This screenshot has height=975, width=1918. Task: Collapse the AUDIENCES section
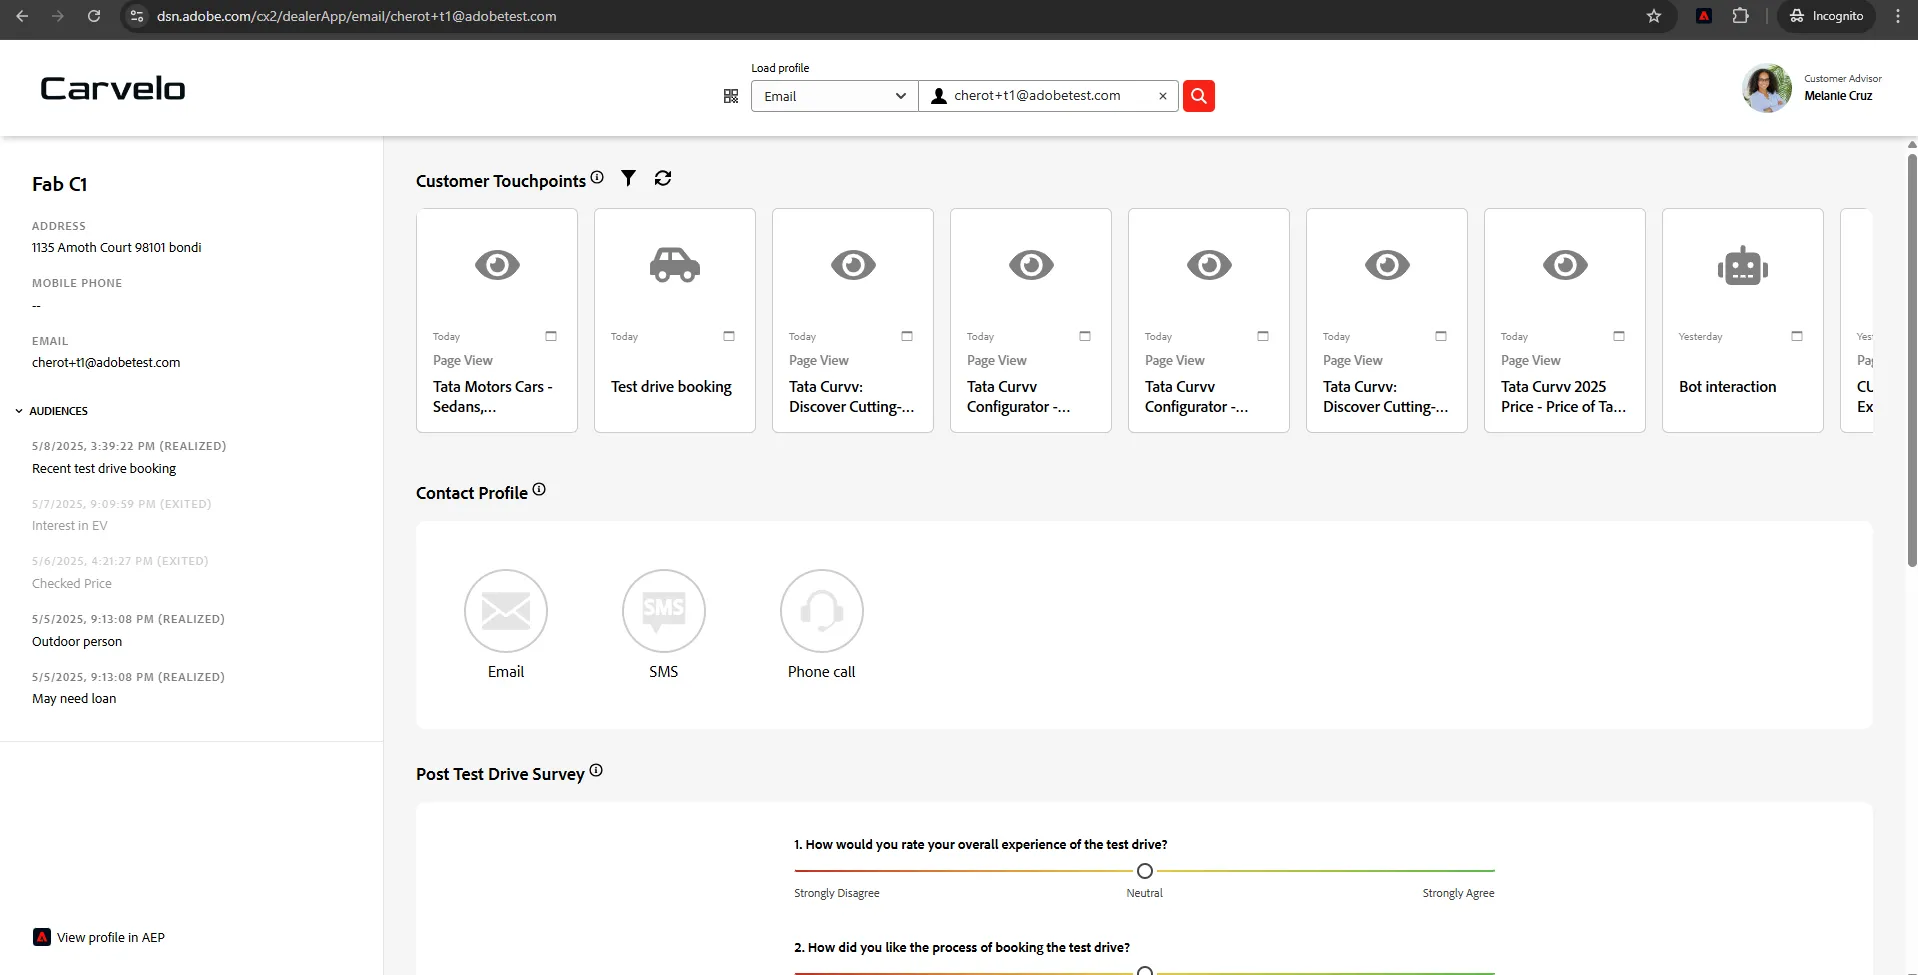51,411
